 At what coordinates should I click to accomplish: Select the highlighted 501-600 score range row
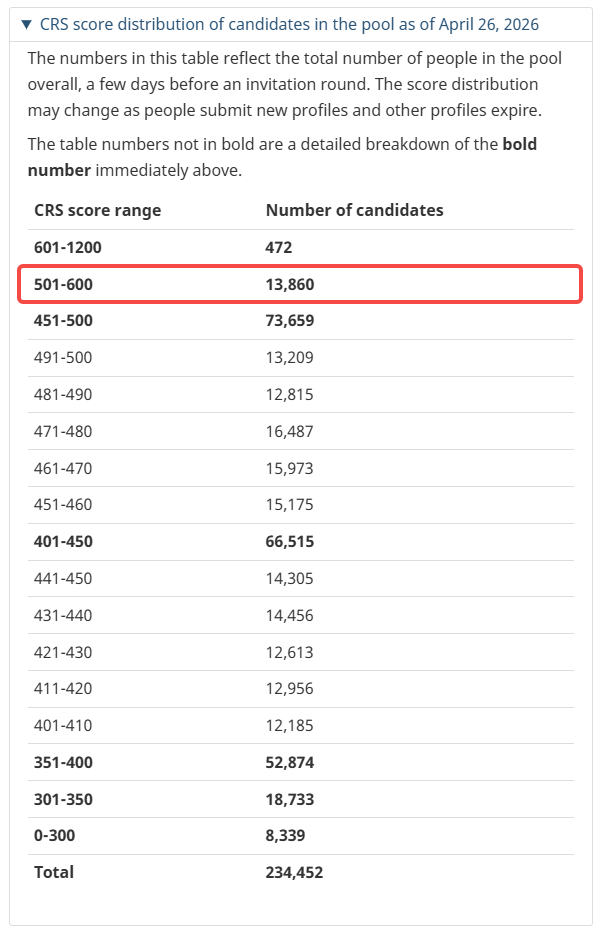pyautogui.click(x=300, y=284)
